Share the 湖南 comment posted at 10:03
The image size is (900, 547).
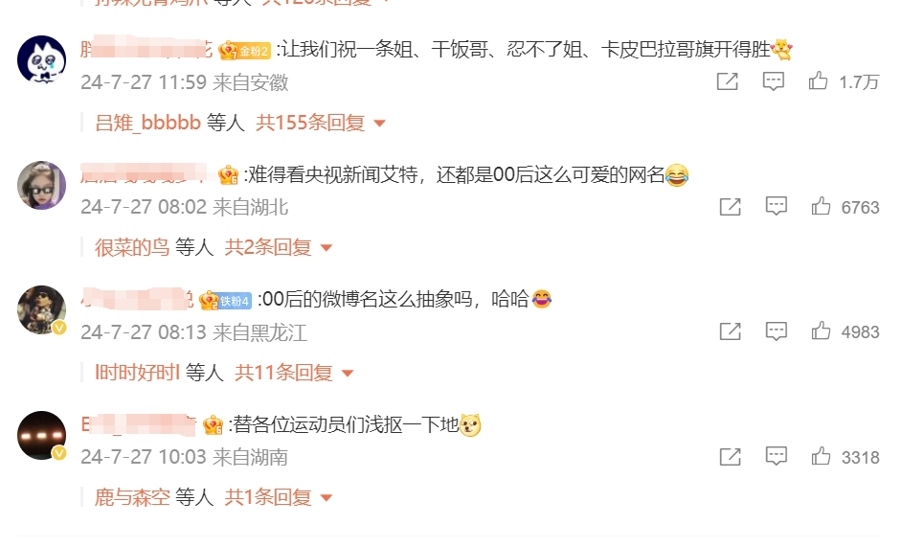tap(730, 457)
